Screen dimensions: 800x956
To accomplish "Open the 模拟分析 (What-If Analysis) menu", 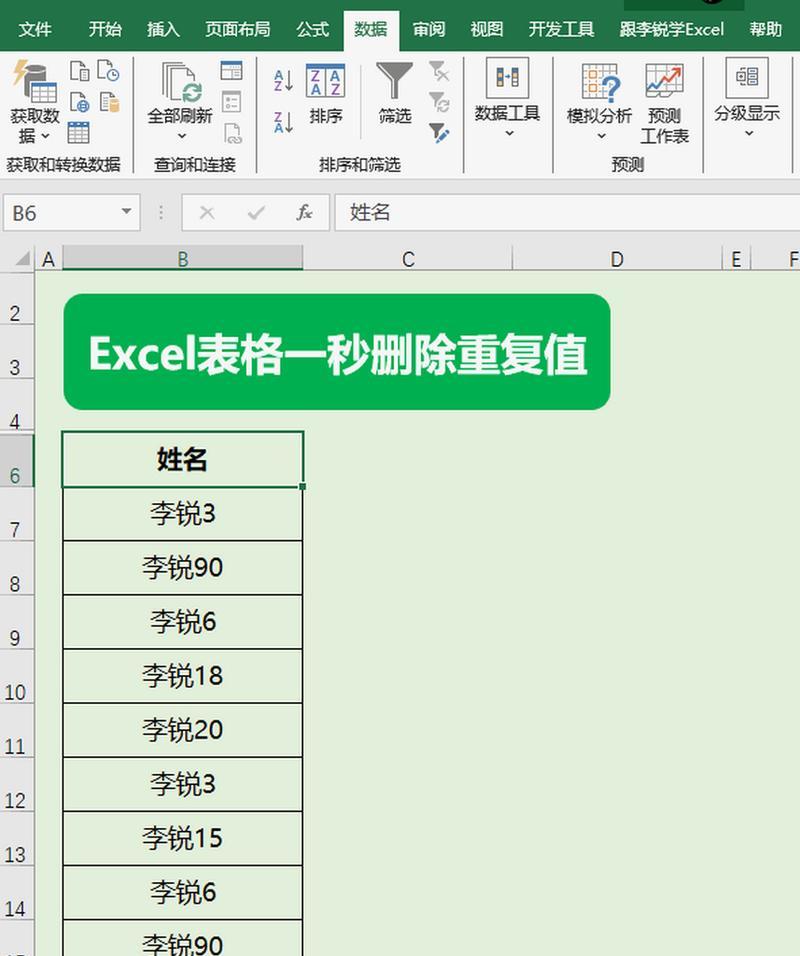I will click(599, 102).
